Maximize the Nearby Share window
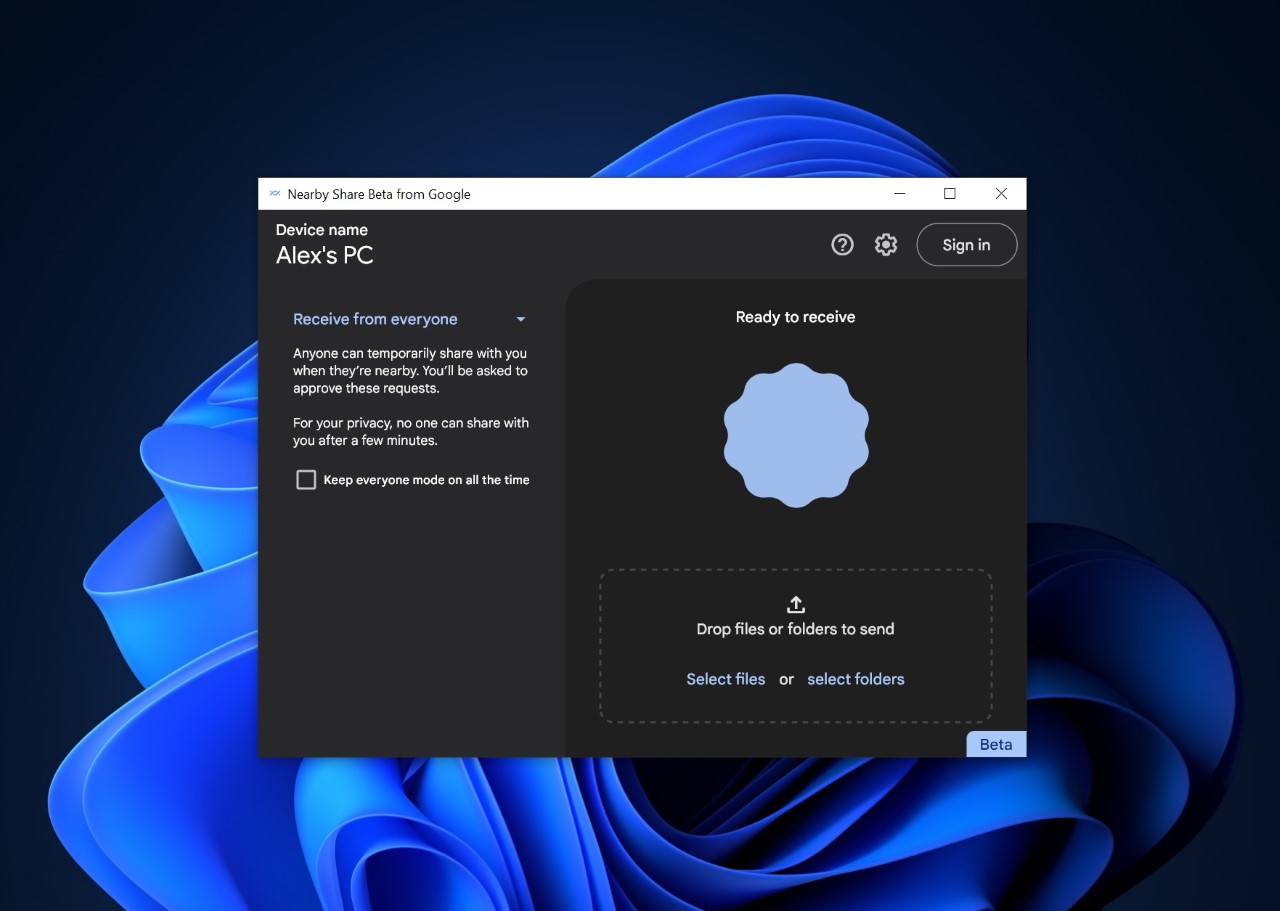This screenshot has height=911, width=1280. click(950, 194)
